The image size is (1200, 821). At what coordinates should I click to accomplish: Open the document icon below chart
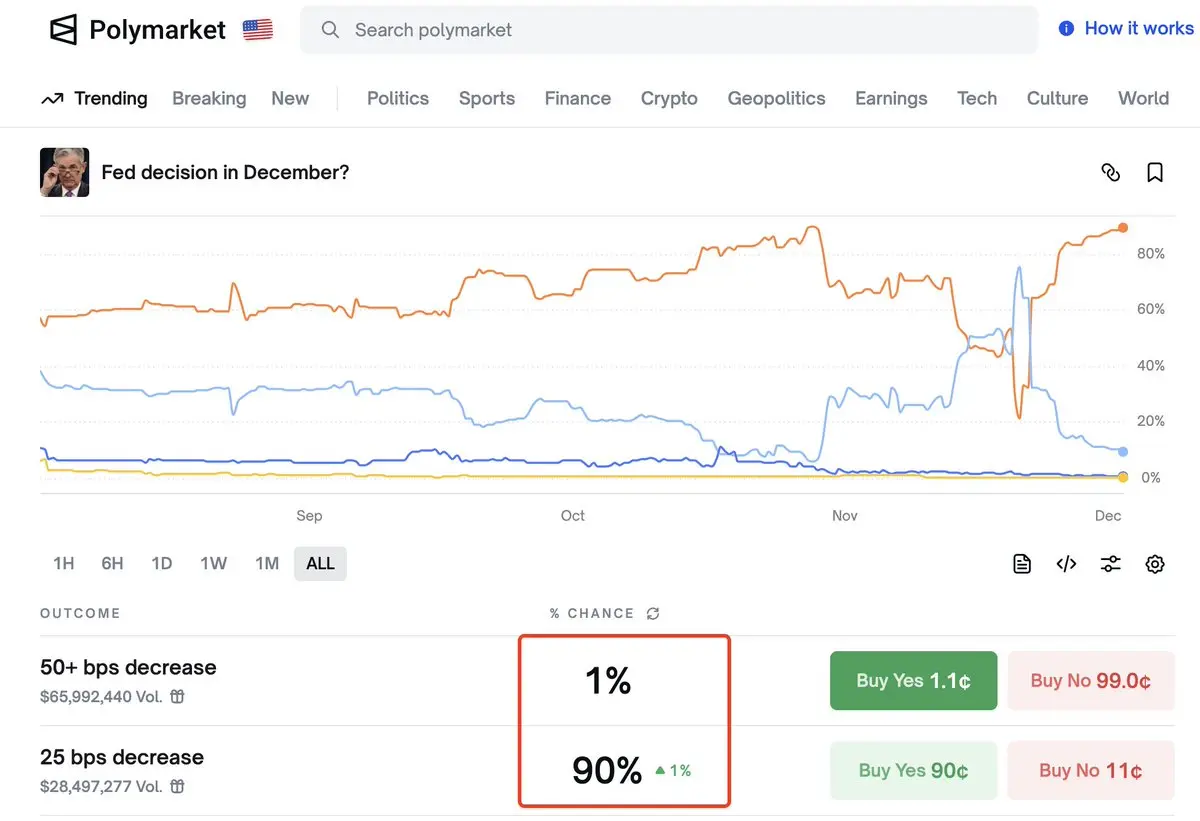1022,564
